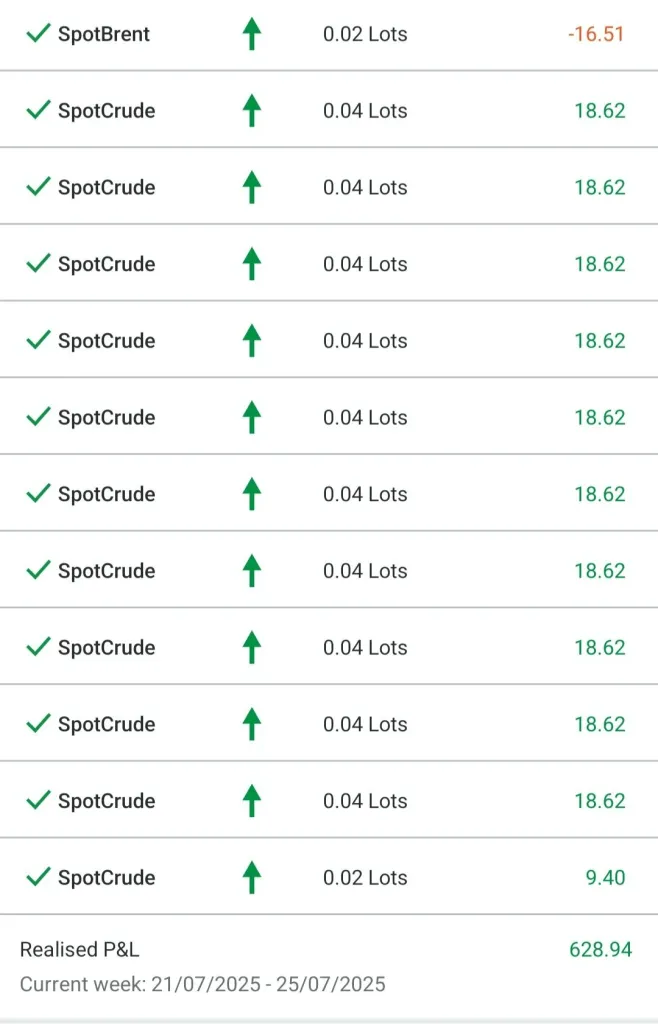This screenshot has height=1024, width=658.
Task: Click the green up arrow in SpotBrent row
Action: pyautogui.click(x=252, y=34)
